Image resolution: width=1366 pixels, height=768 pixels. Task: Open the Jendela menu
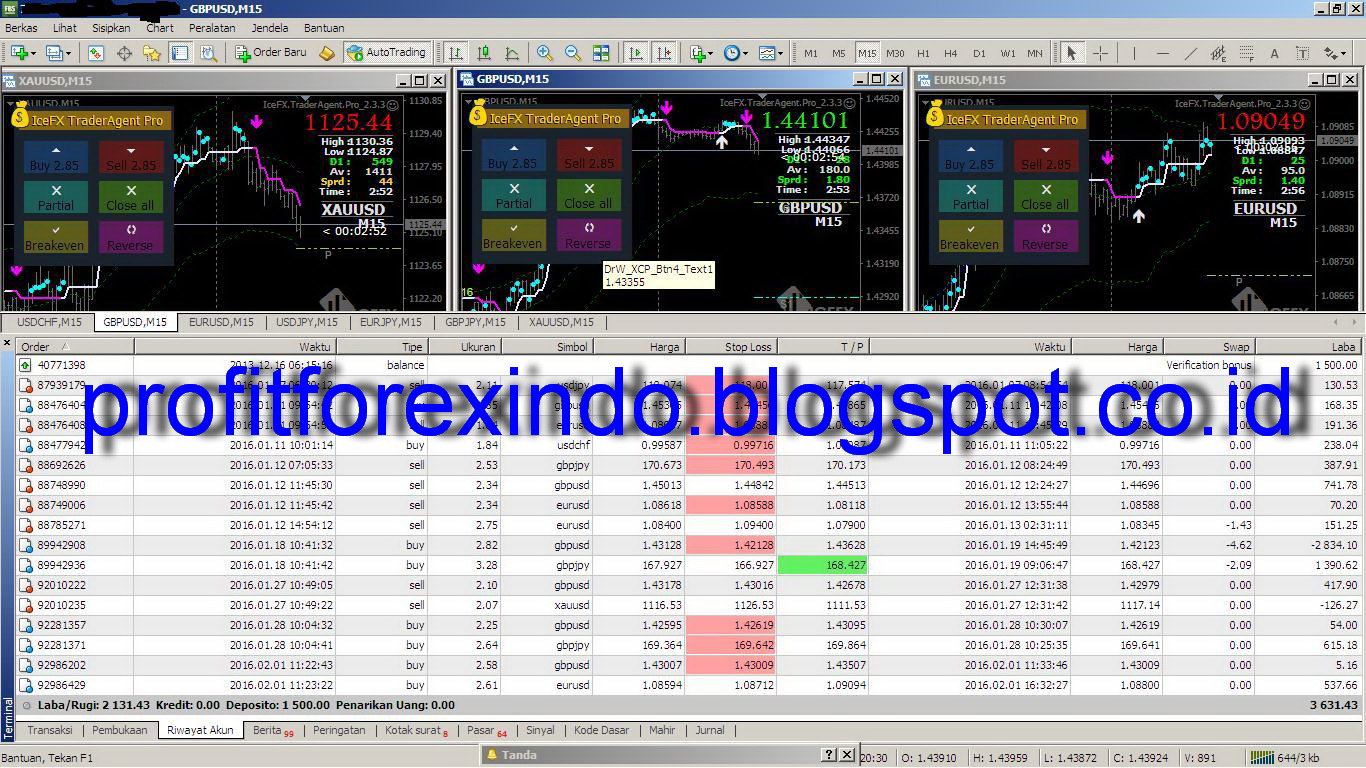270,28
